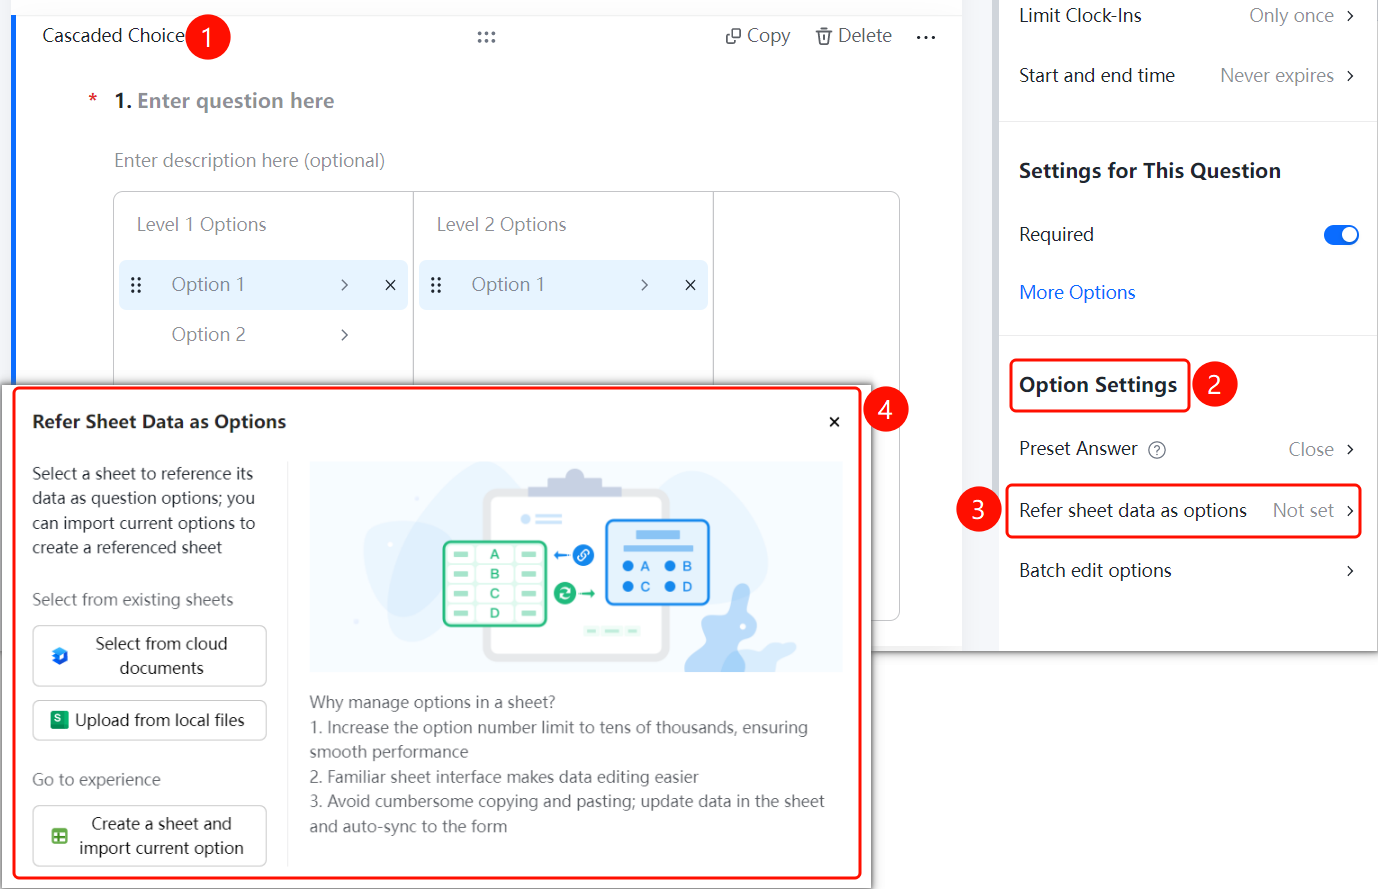Image resolution: width=1378 pixels, height=889 pixels.
Task: Grab the drag handle of Level 1 Option 1
Action: [x=136, y=285]
